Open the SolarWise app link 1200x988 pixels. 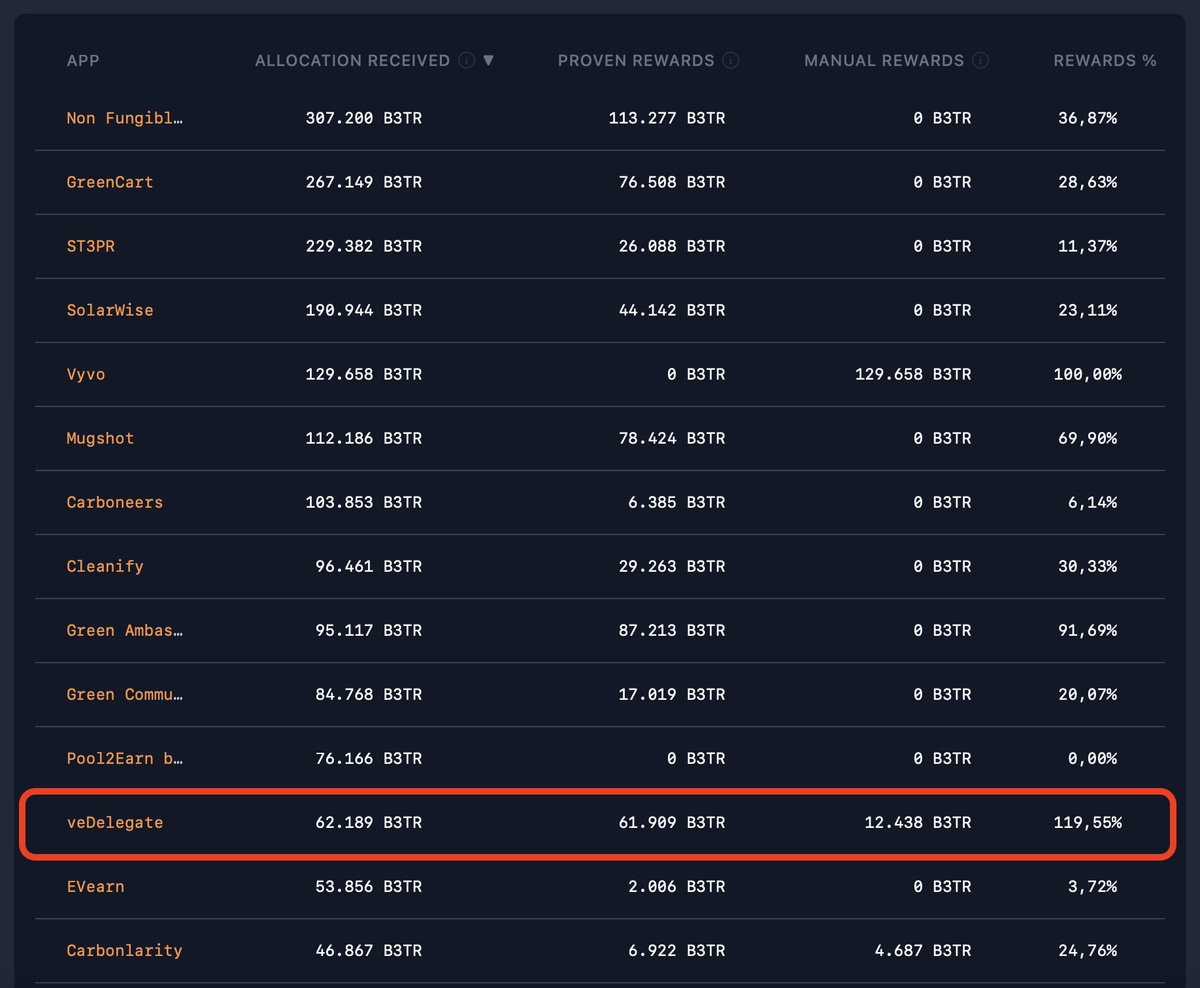[110, 310]
